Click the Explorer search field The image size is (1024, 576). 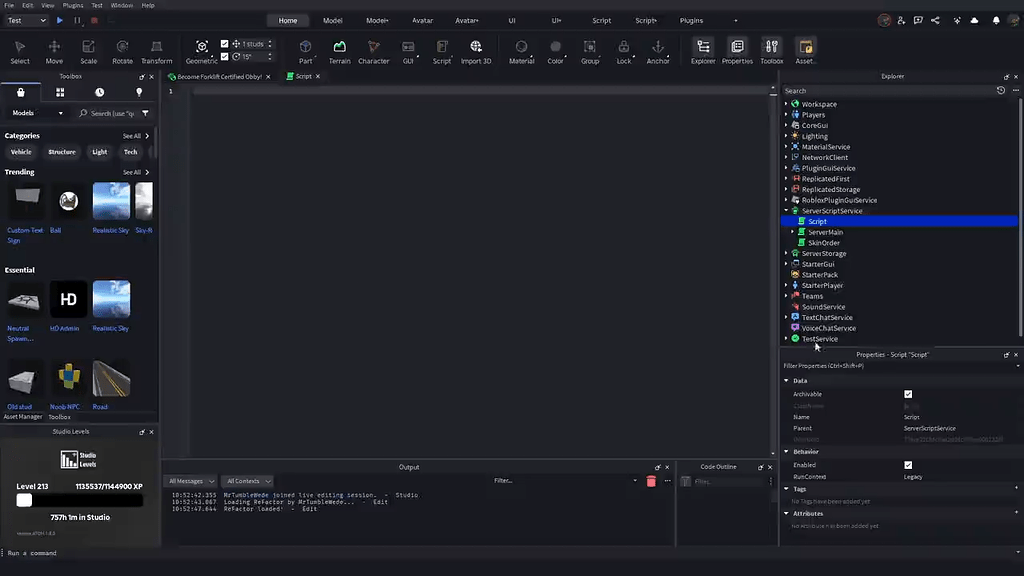888,91
